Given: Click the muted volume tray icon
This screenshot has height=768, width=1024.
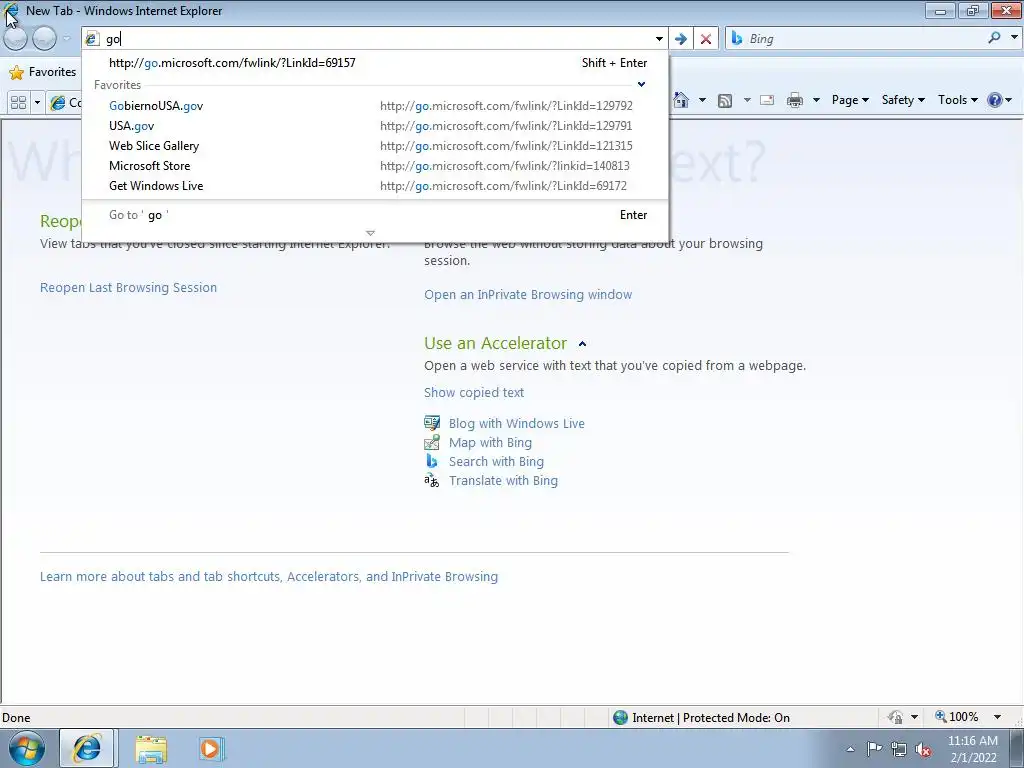Looking at the screenshot, I should (923, 749).
